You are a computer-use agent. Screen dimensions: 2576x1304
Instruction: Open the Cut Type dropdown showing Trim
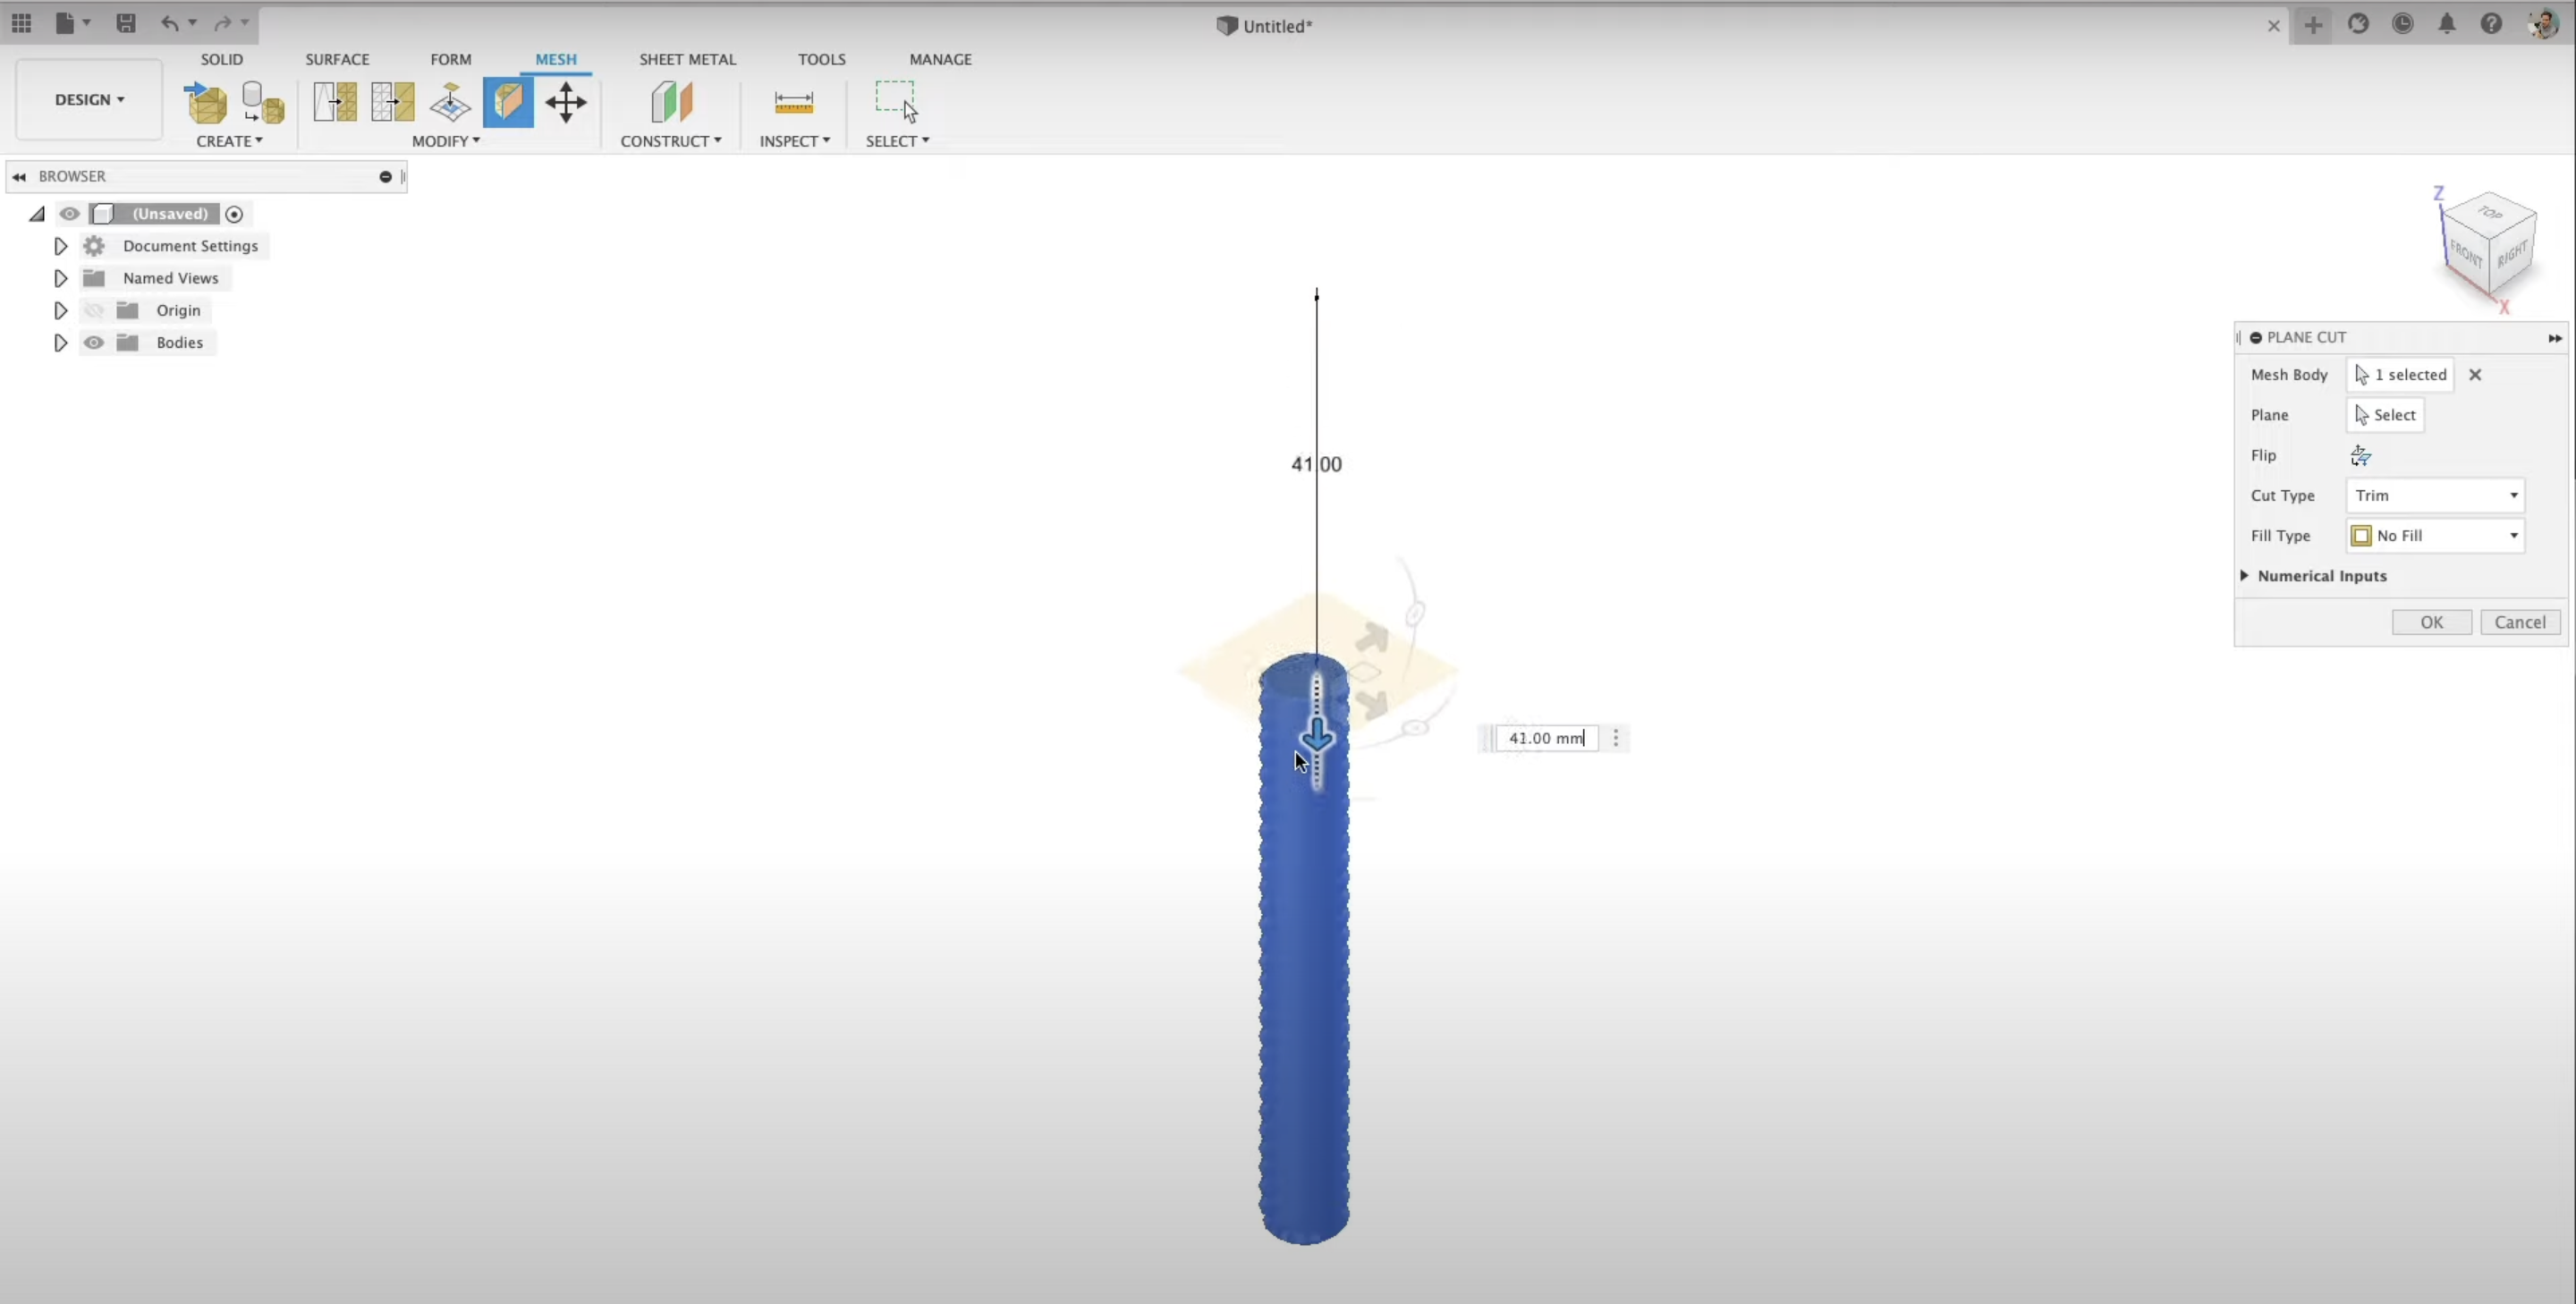[x=2435, y=496]
